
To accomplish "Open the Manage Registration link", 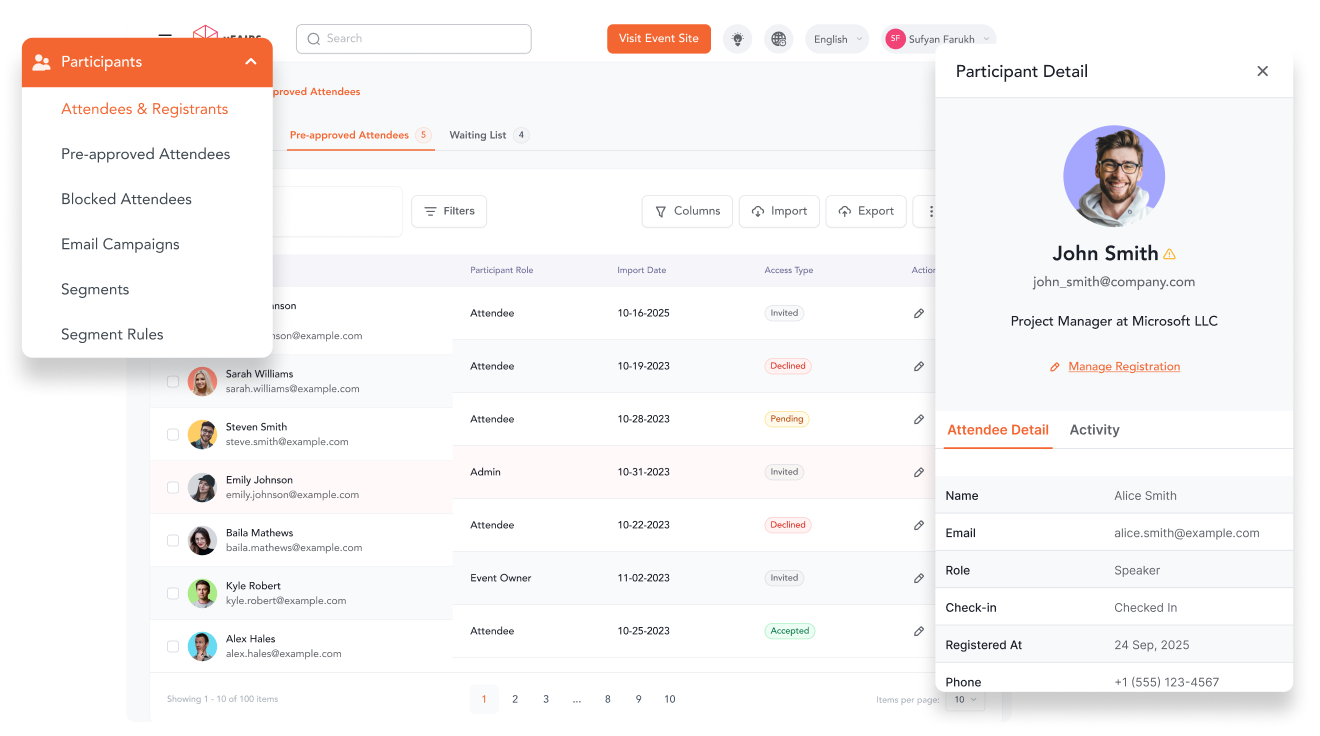I will (x=1123, y=367).
